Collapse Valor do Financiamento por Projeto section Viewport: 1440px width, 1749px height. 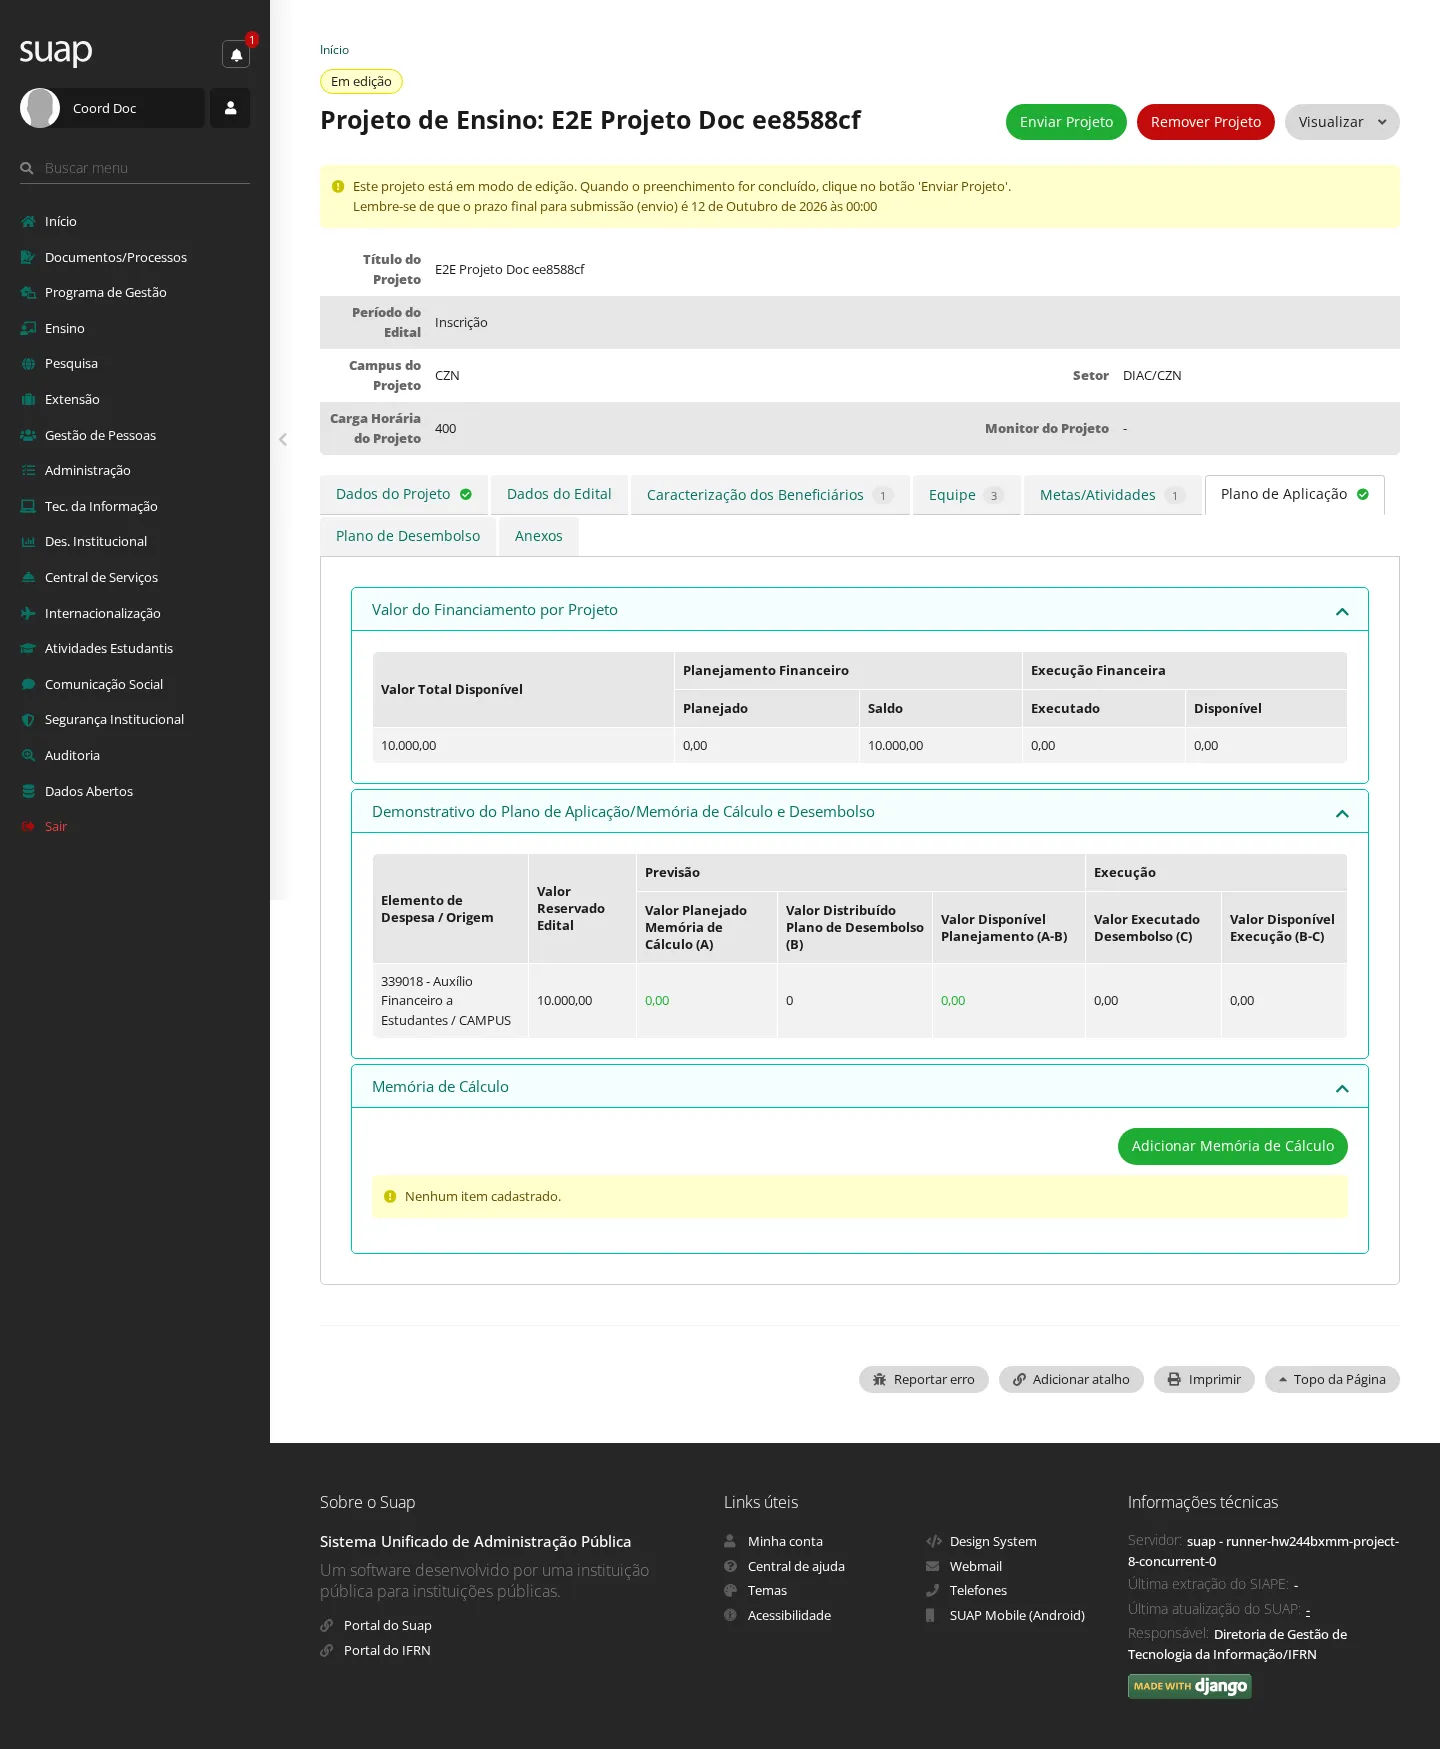[1342, 611]
